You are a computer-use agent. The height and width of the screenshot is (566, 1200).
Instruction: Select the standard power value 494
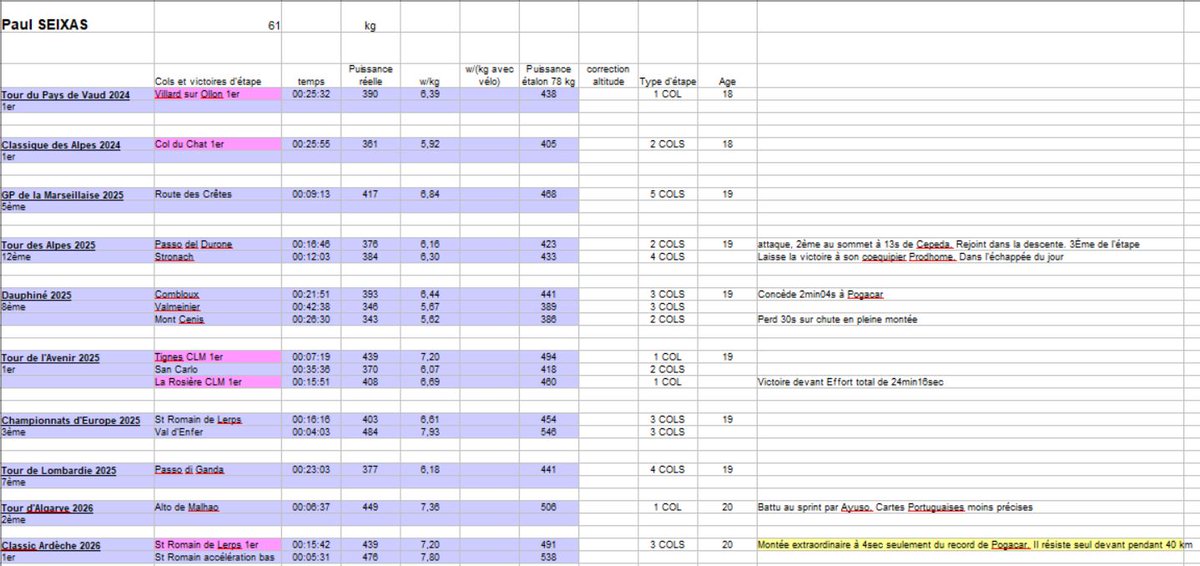pyautogui.click(x=548, y=357)
